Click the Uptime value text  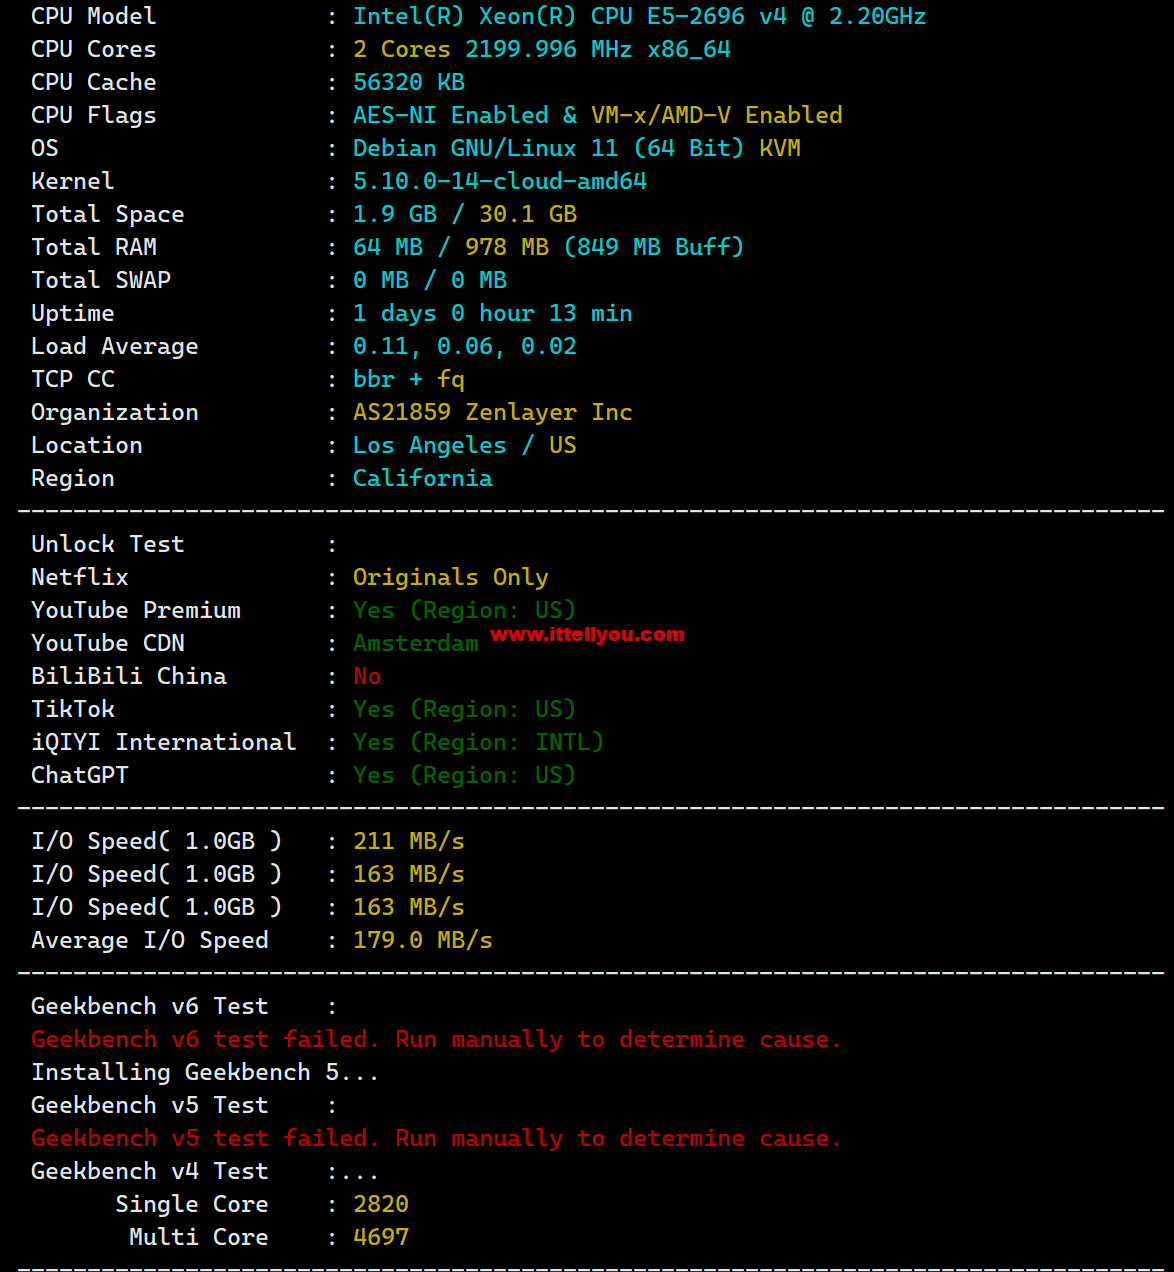tap(492, 313)
